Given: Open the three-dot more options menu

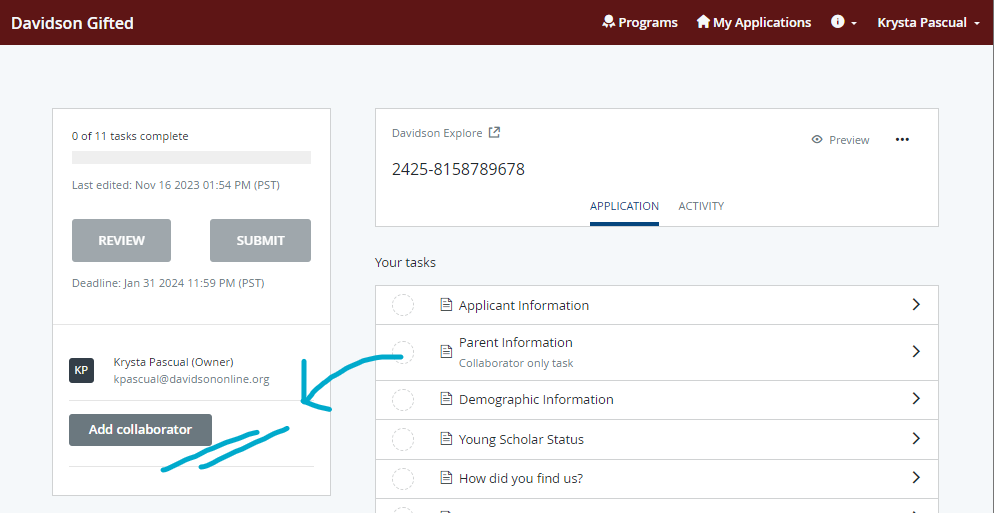Looking at the screenshot, I should (x=902, y=140).
